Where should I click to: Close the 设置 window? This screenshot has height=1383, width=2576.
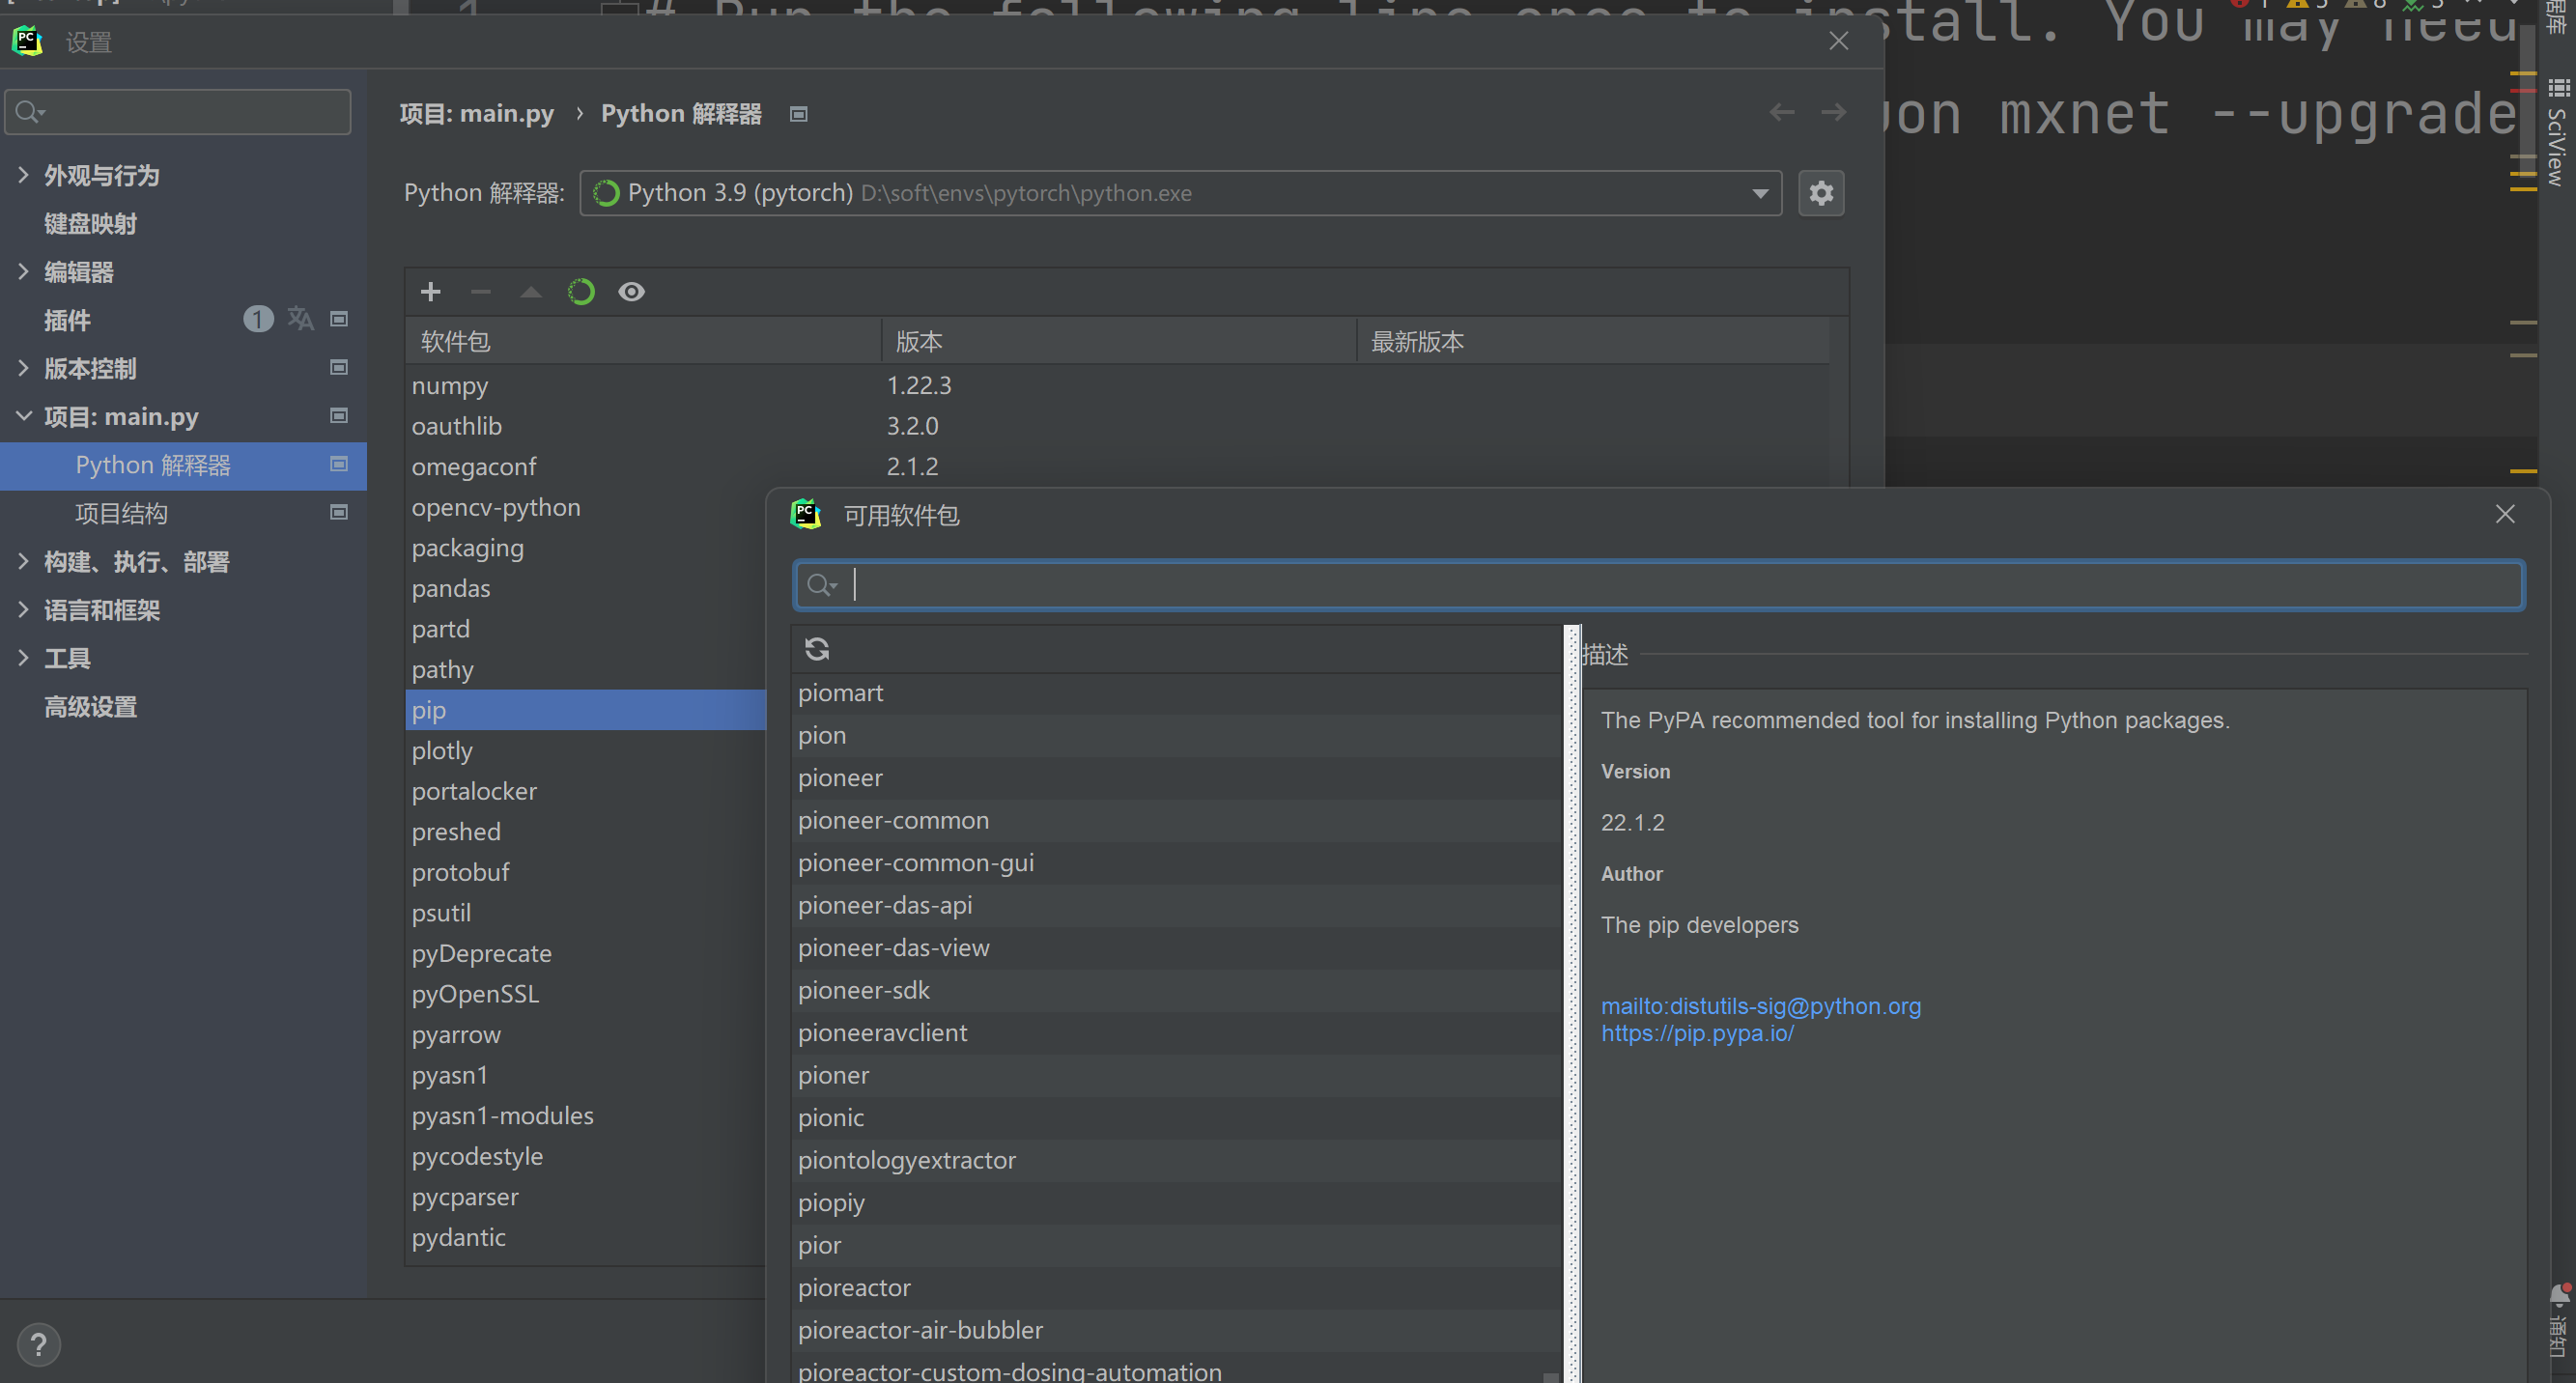(1838, 41)
